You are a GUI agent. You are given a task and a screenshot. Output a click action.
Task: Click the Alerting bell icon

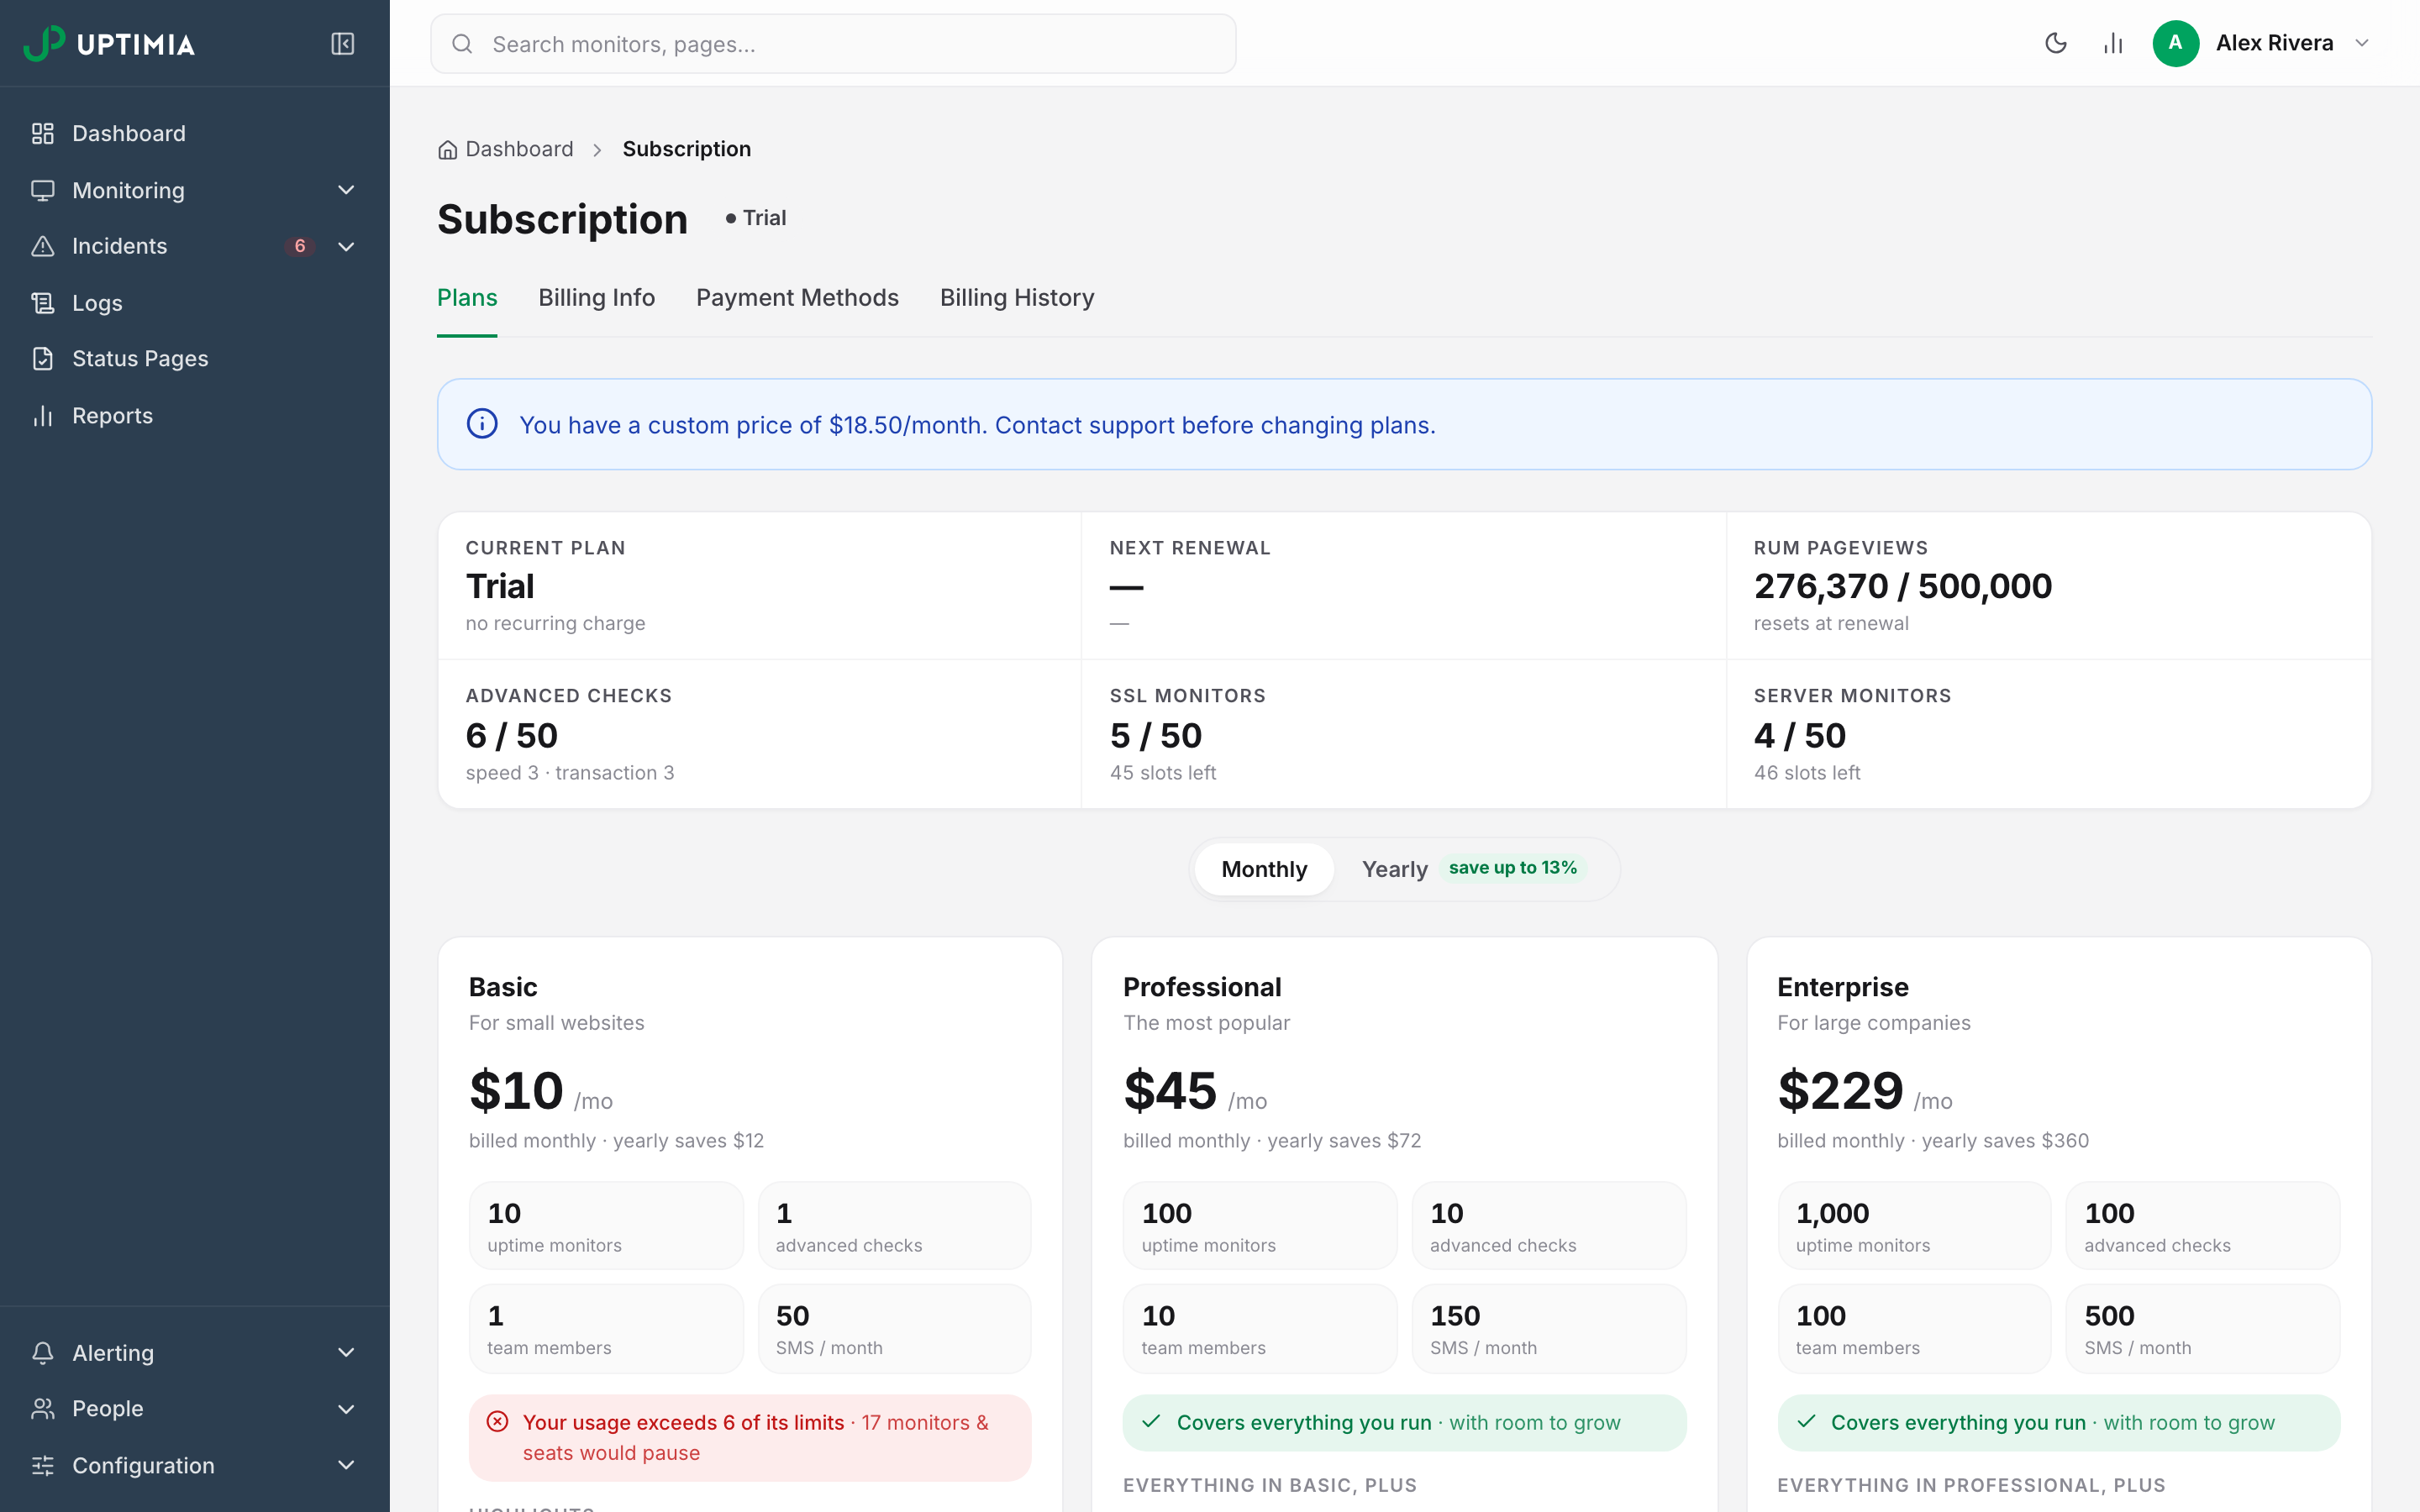point(43,1353)
